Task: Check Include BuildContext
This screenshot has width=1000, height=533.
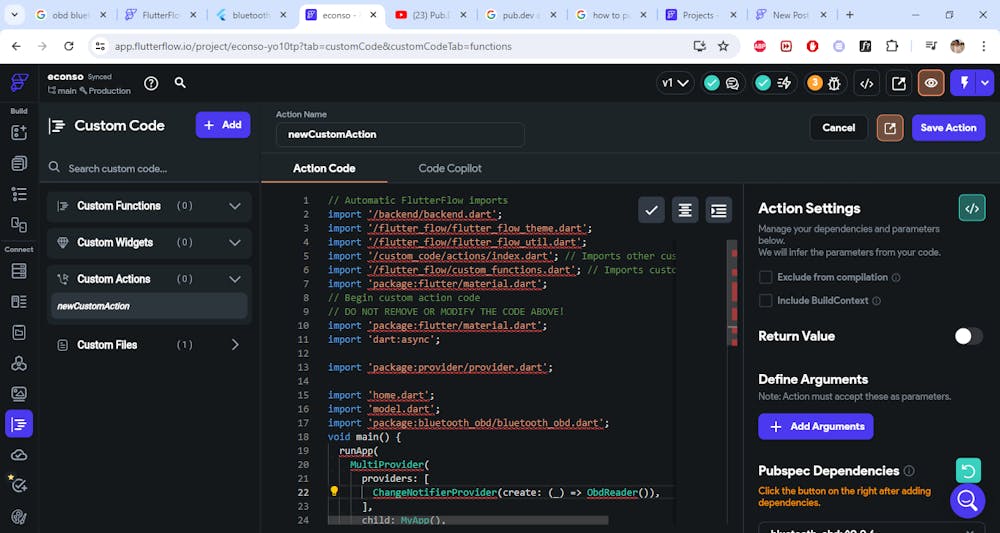Action: tap(765, 300)
